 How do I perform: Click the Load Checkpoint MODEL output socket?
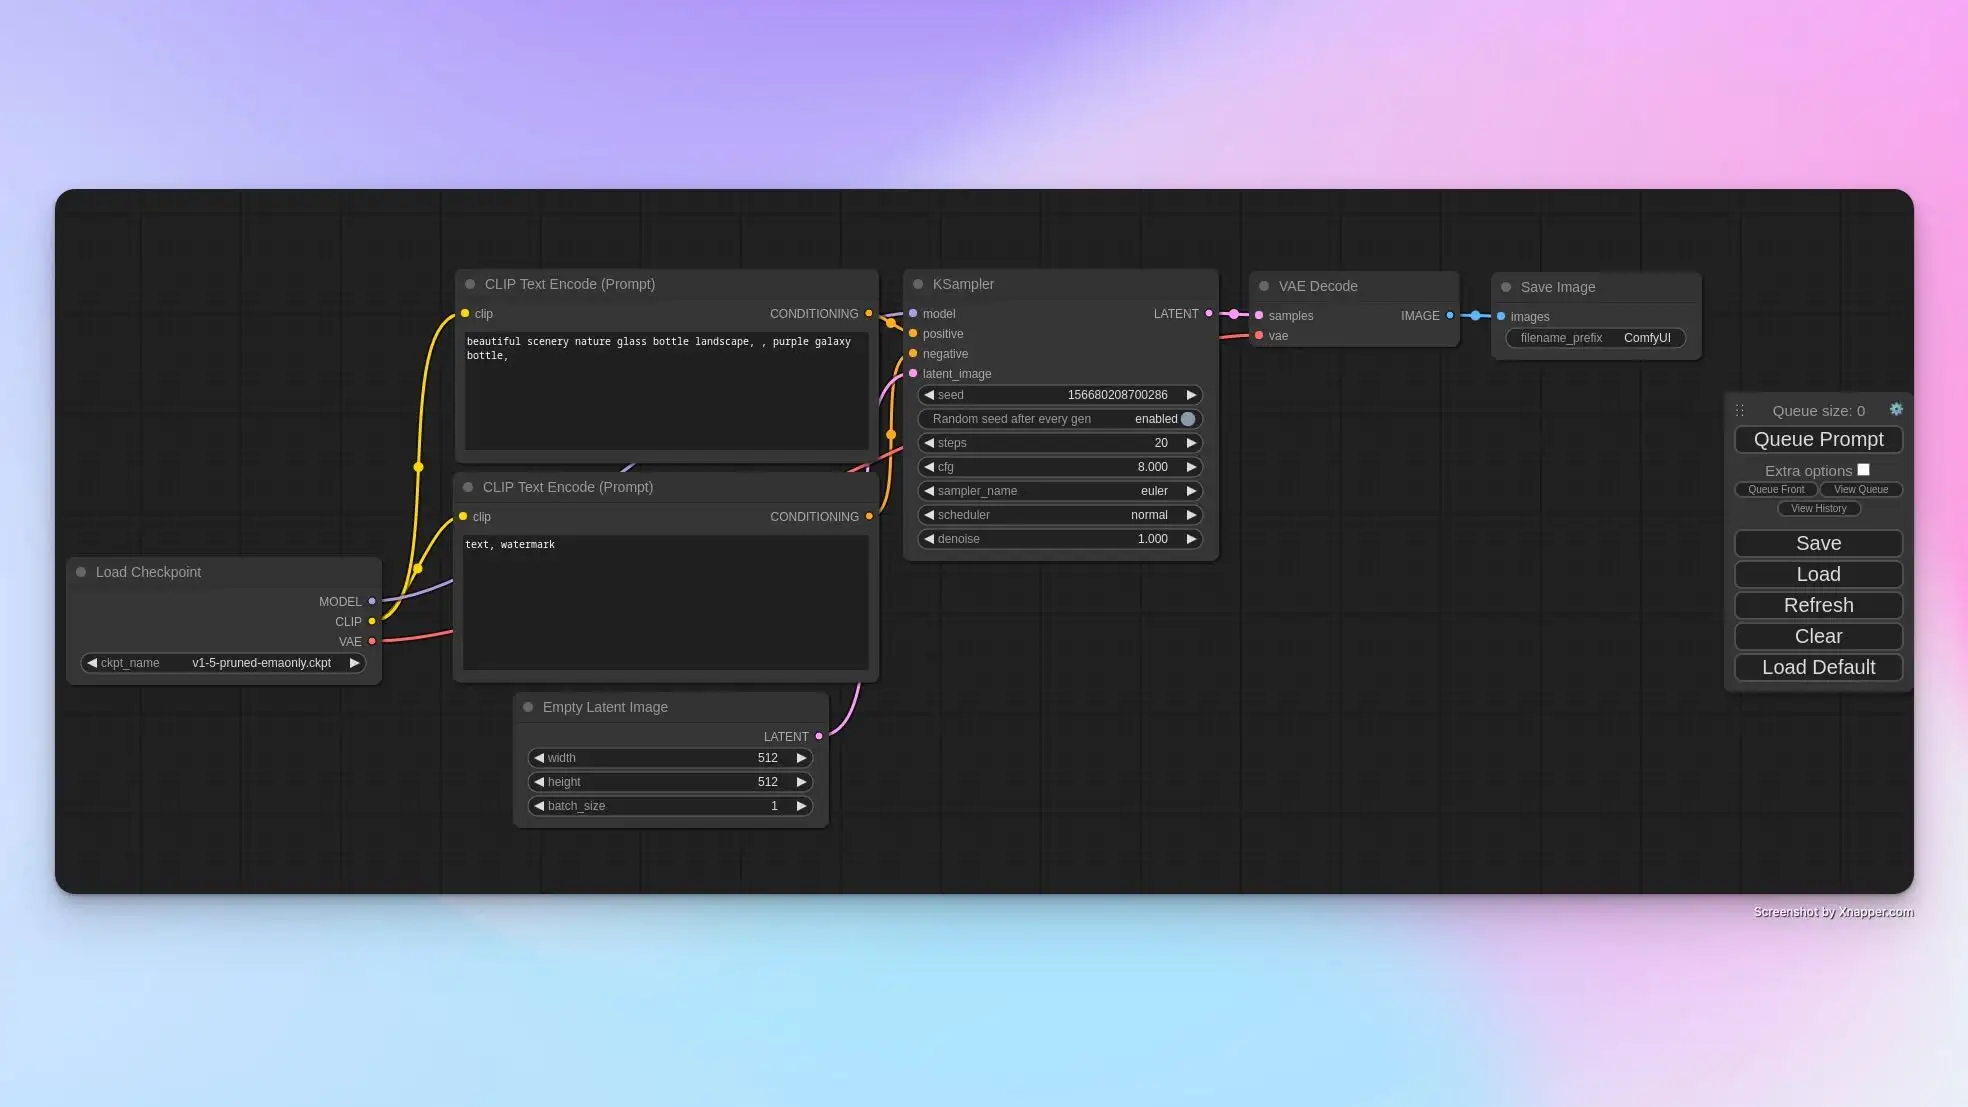[372, 601]
